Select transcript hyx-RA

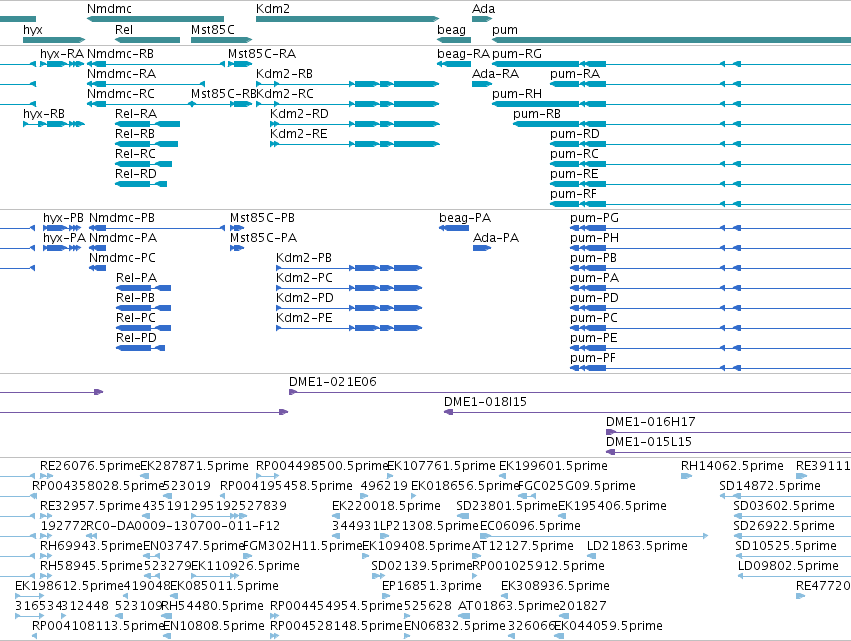point(62,54)
